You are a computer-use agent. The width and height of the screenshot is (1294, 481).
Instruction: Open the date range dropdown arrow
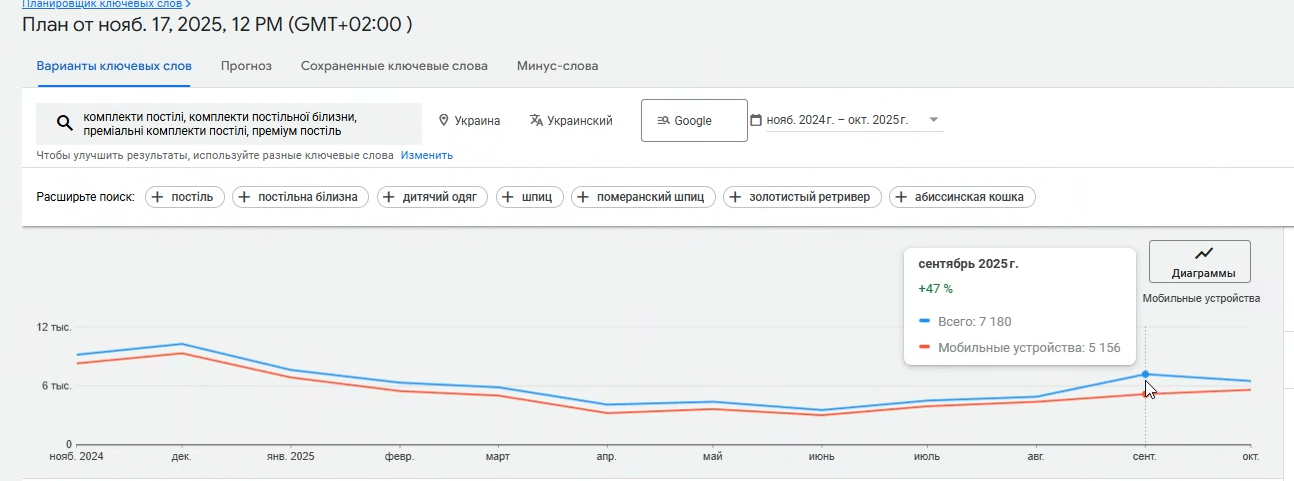coord(933,120)
